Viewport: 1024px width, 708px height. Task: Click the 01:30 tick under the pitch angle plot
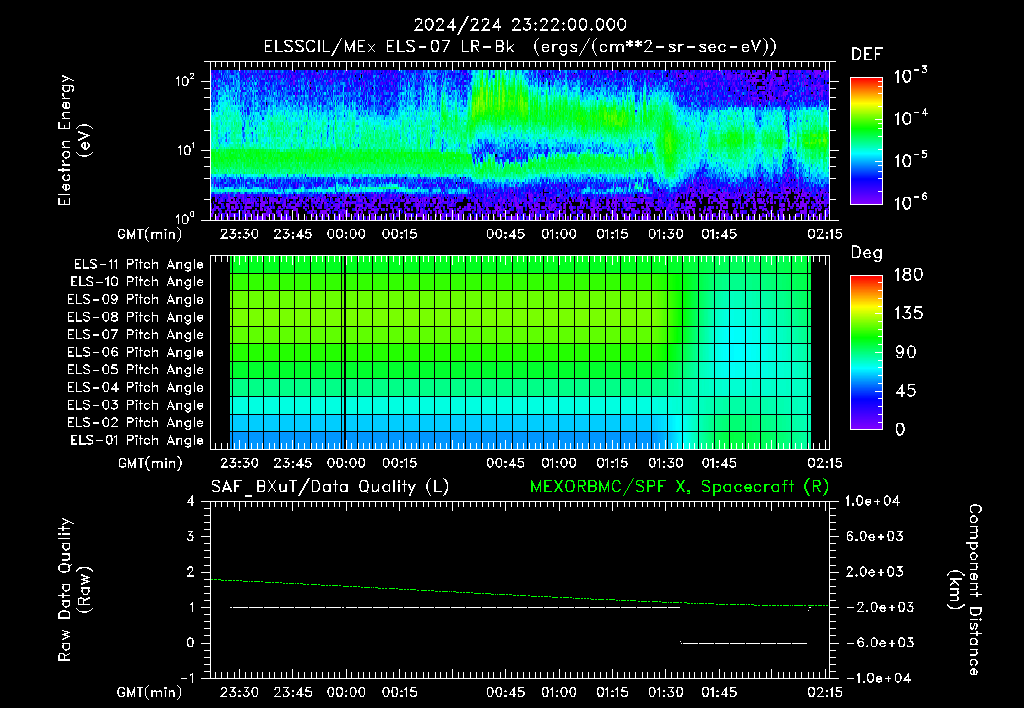click(x=665, y=463)
